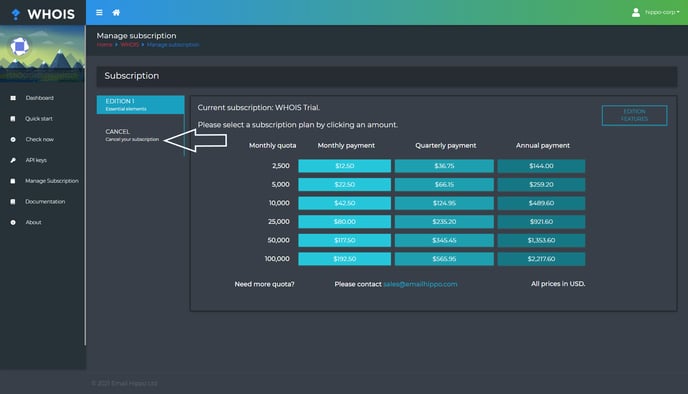688x394 pixels.
Task: Click the Manage Subscription sidebar icon
Action: (x=13, y=181)
